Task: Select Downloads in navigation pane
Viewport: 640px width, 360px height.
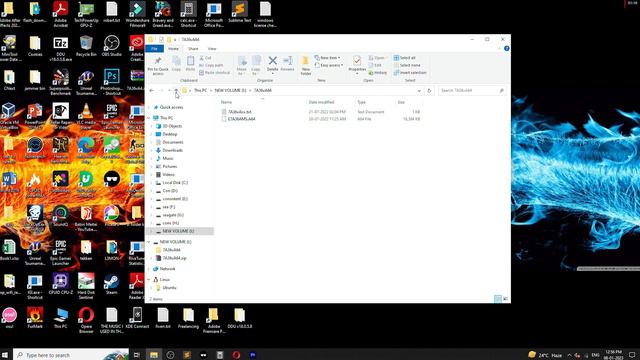Action: click(x=172, y=150)
